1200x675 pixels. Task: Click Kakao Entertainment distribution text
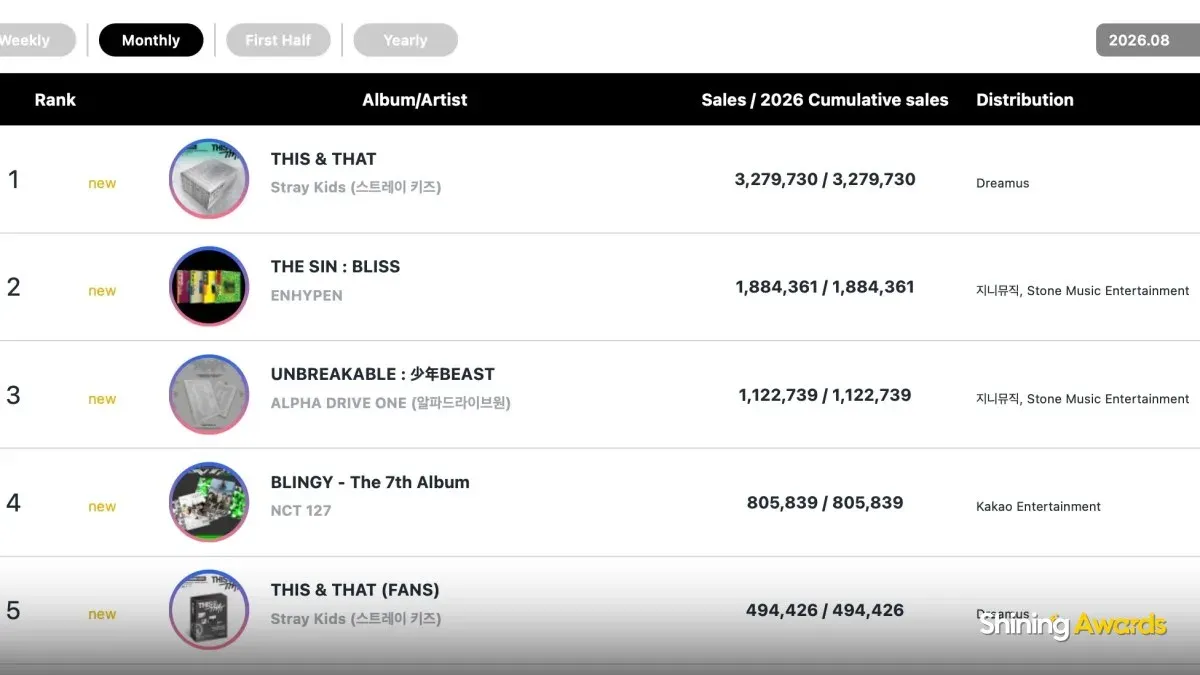pos(1038,506)
